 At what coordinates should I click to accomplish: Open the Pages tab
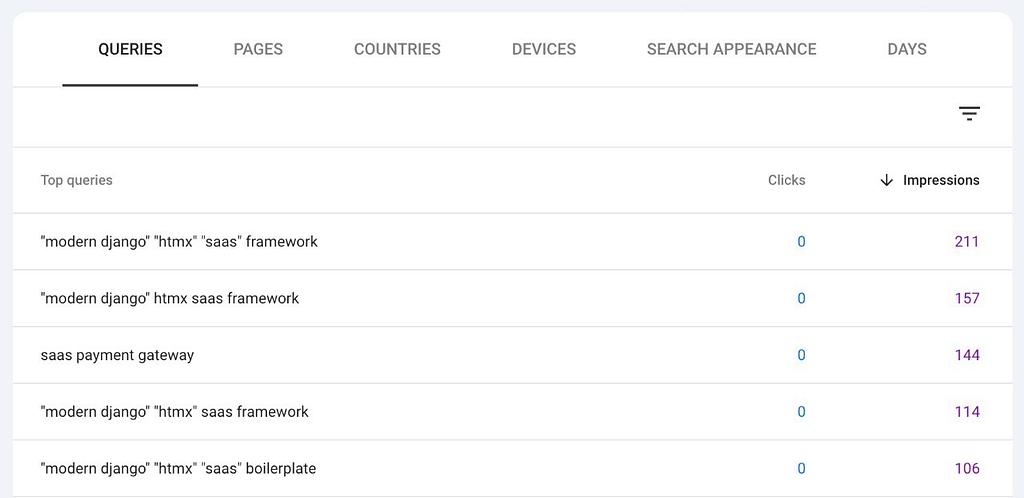click(258, 49)
